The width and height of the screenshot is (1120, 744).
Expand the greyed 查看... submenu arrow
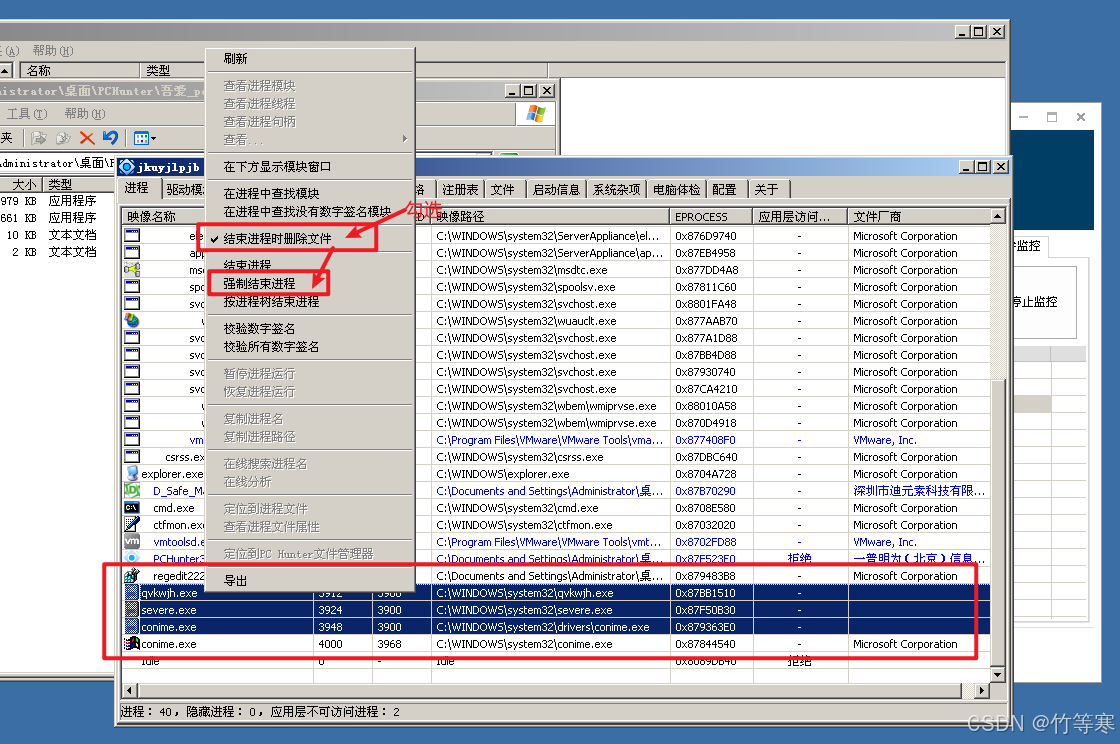(x=404, y=139)
